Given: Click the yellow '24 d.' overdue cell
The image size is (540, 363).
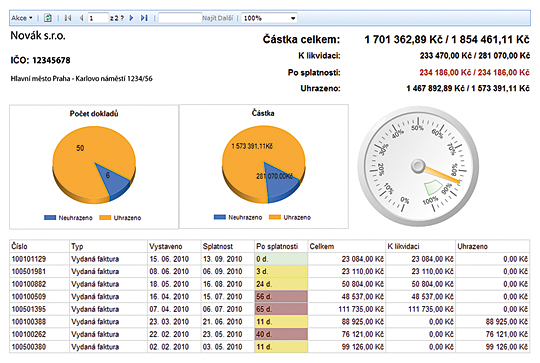Looking at the screenshot, I should [281, 284].
